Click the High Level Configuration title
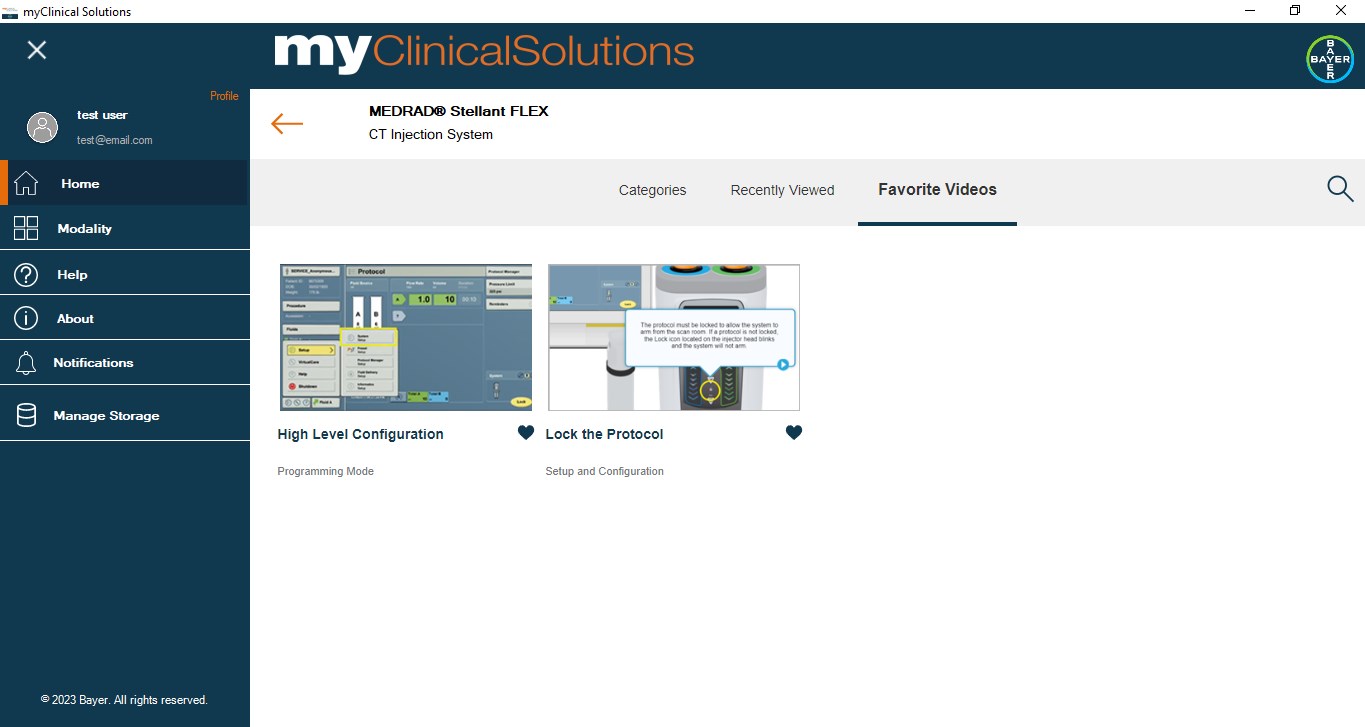1365x727 pixels. (361, 434)
